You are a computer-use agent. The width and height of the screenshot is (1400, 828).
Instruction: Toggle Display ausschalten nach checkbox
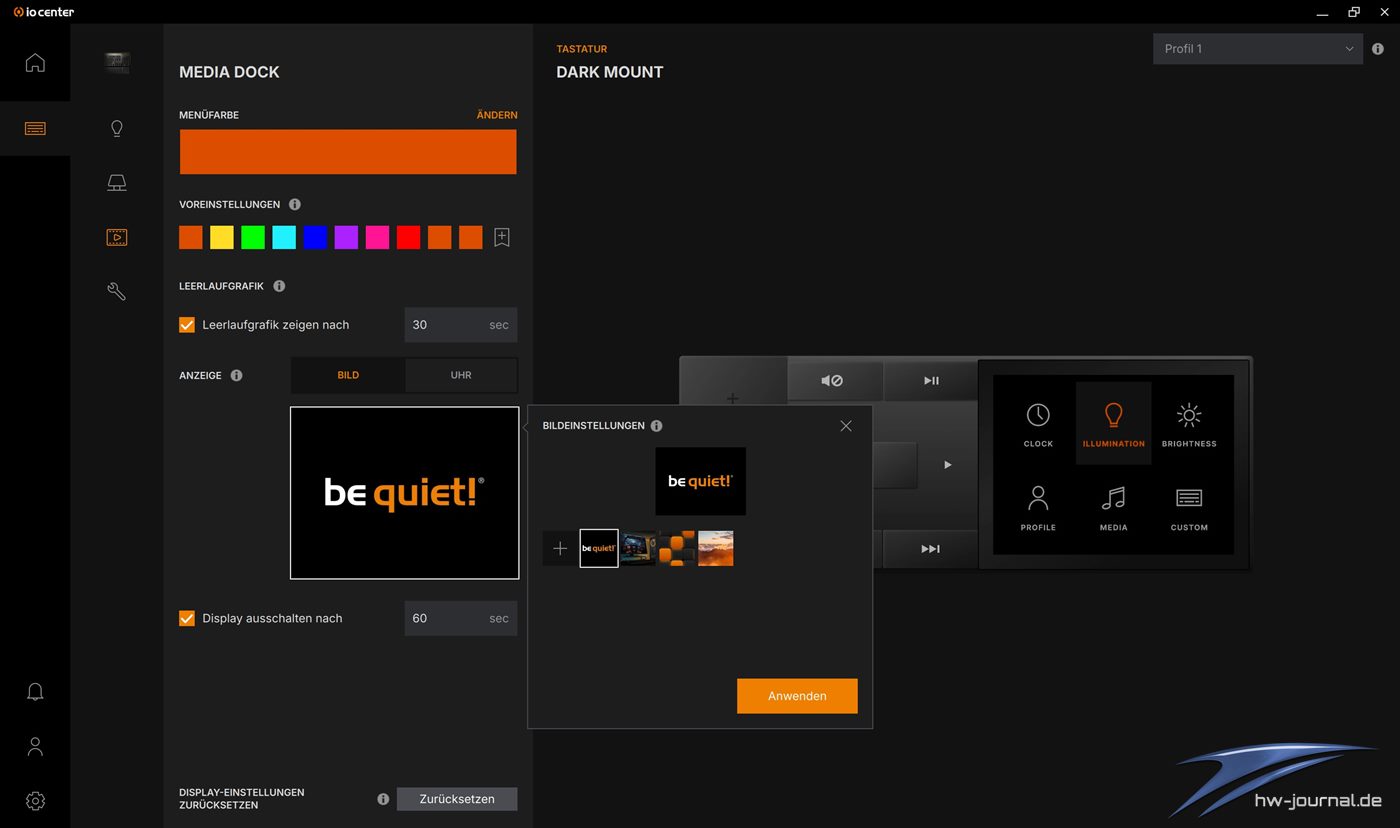coord(187,618)
